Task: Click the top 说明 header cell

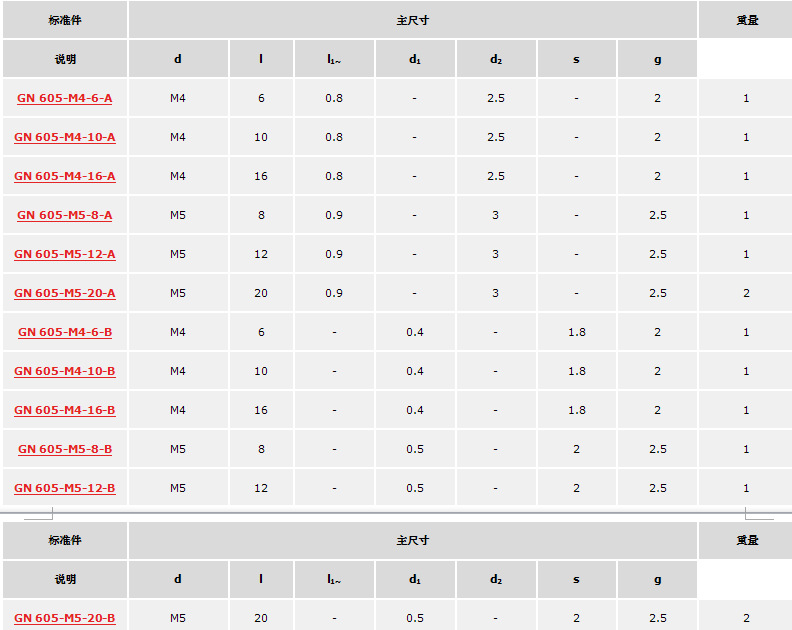Action: (65, 59)
